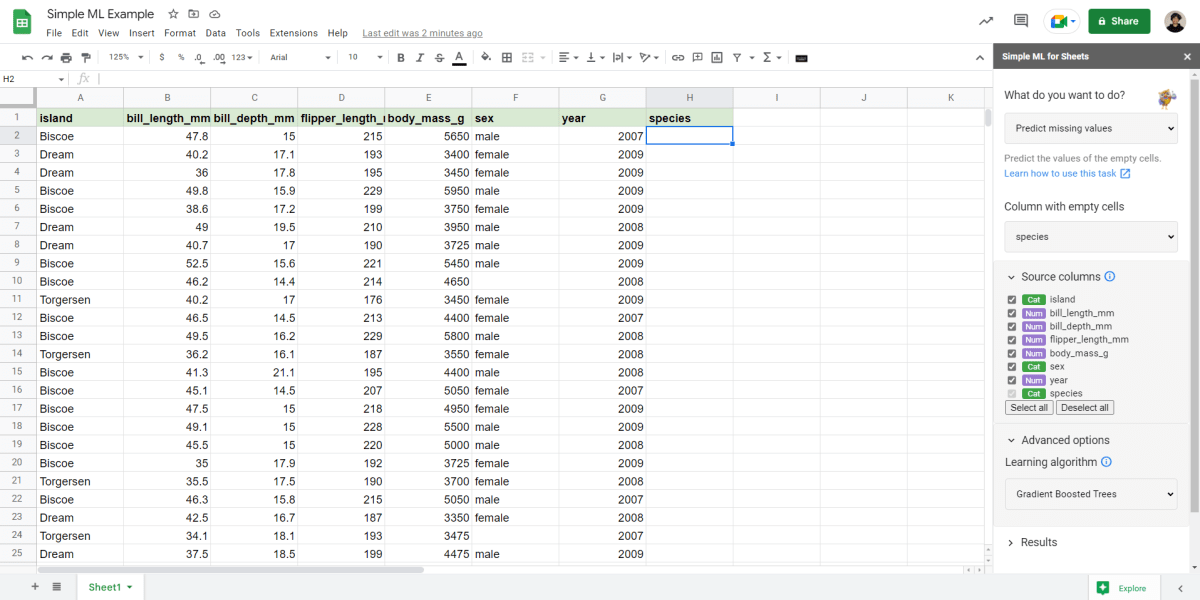
Task: Open the 'What do you want to do' dropdown
Action: [1090, 128]
